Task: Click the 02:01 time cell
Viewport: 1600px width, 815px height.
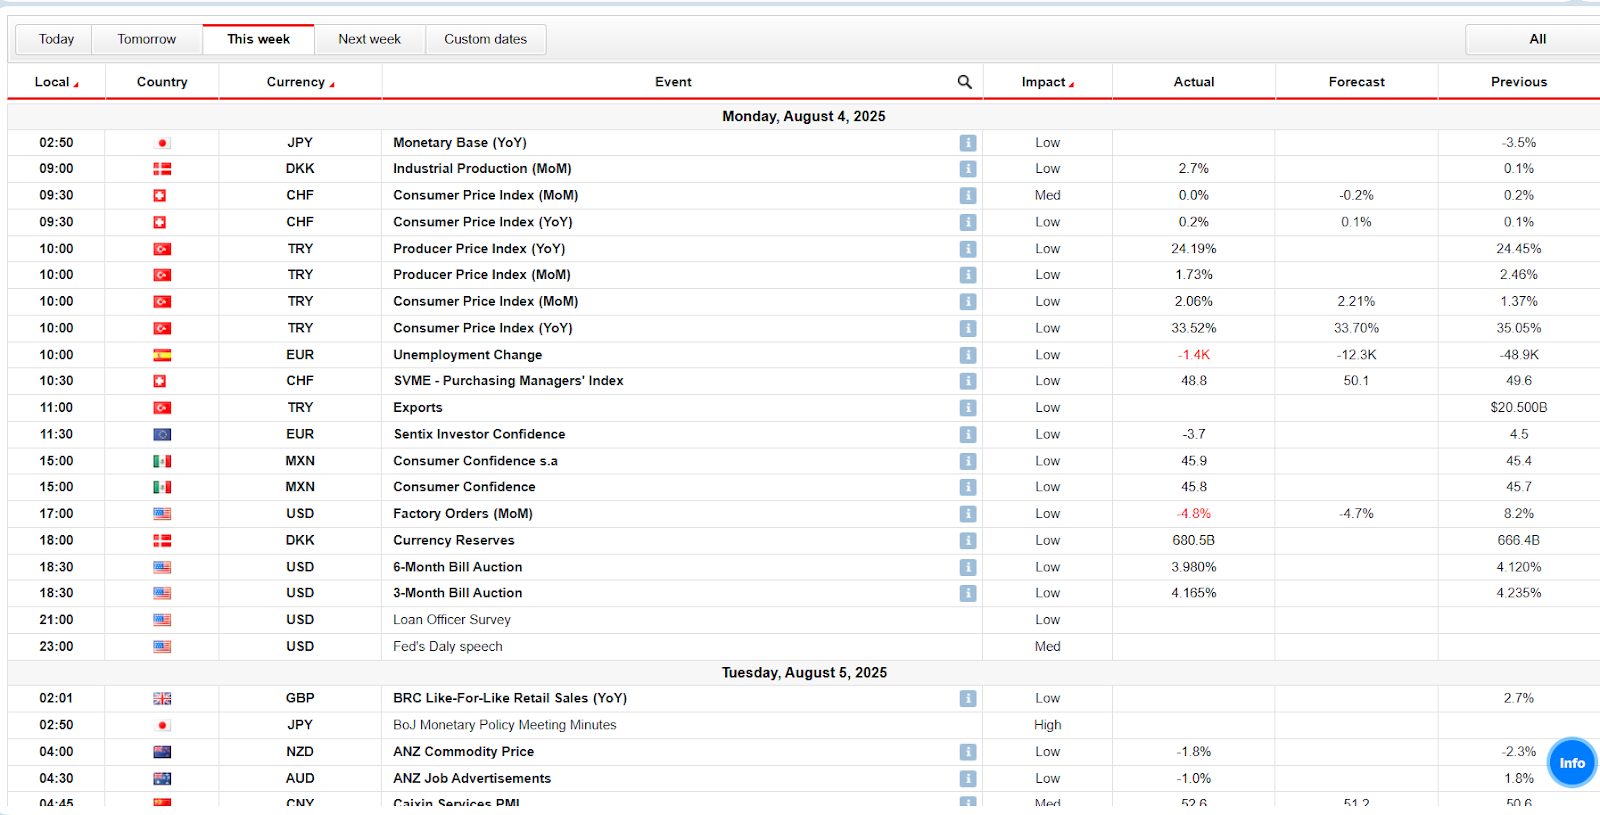Action: (56, 699)
